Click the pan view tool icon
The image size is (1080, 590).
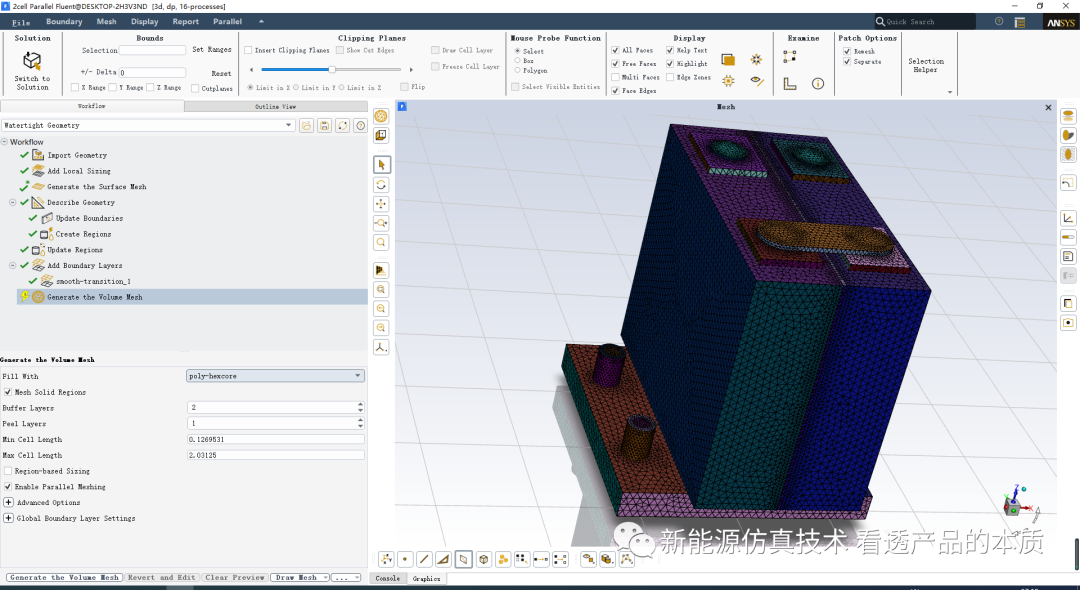(381, 204)
